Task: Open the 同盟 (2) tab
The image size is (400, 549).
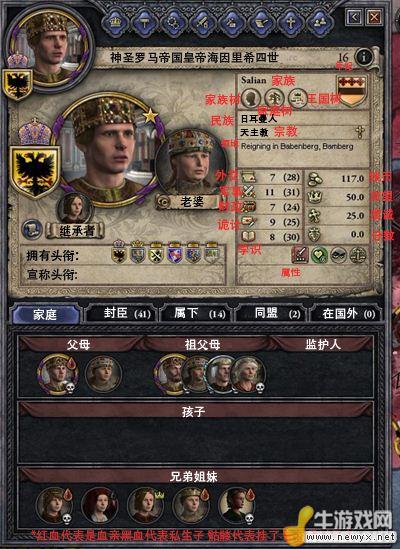Action: click(x=272, y=313)
